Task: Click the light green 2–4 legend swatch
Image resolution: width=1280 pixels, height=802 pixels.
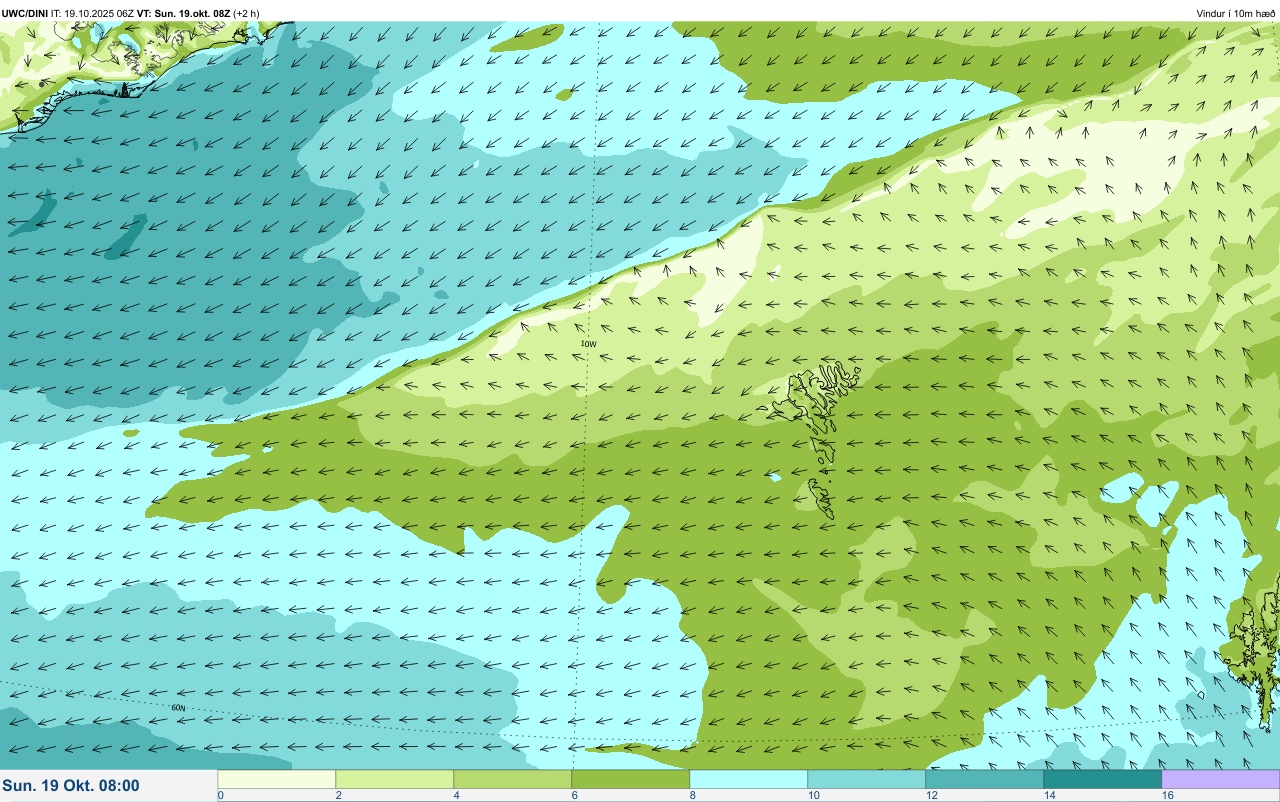Action: (394, 779)
